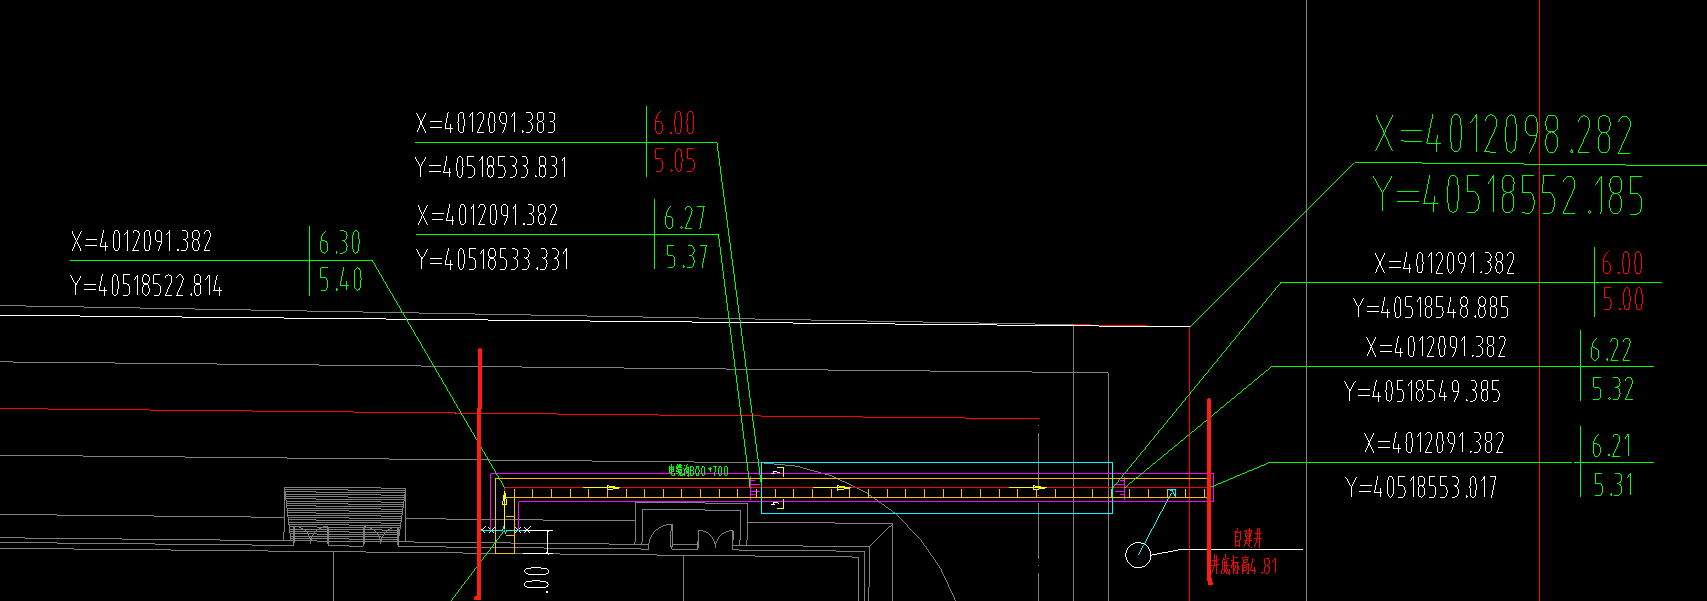1707x601 pixels.
Task: Click the Y=40518533.331 coordinate text
Action: pos(492,260)
